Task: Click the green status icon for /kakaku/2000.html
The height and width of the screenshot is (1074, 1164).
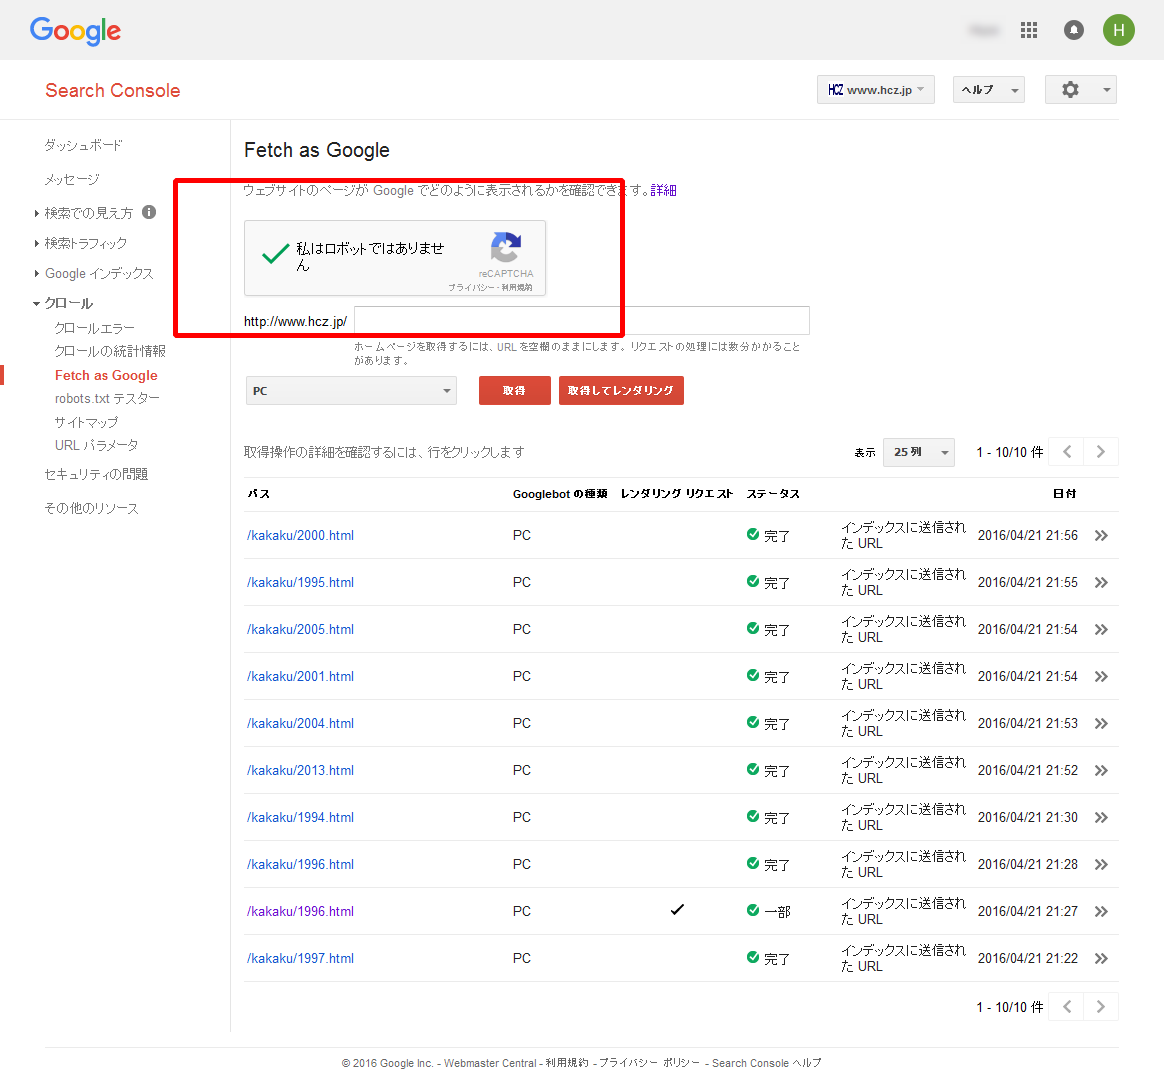Action: pyautogui.click(x=753, y=534)
